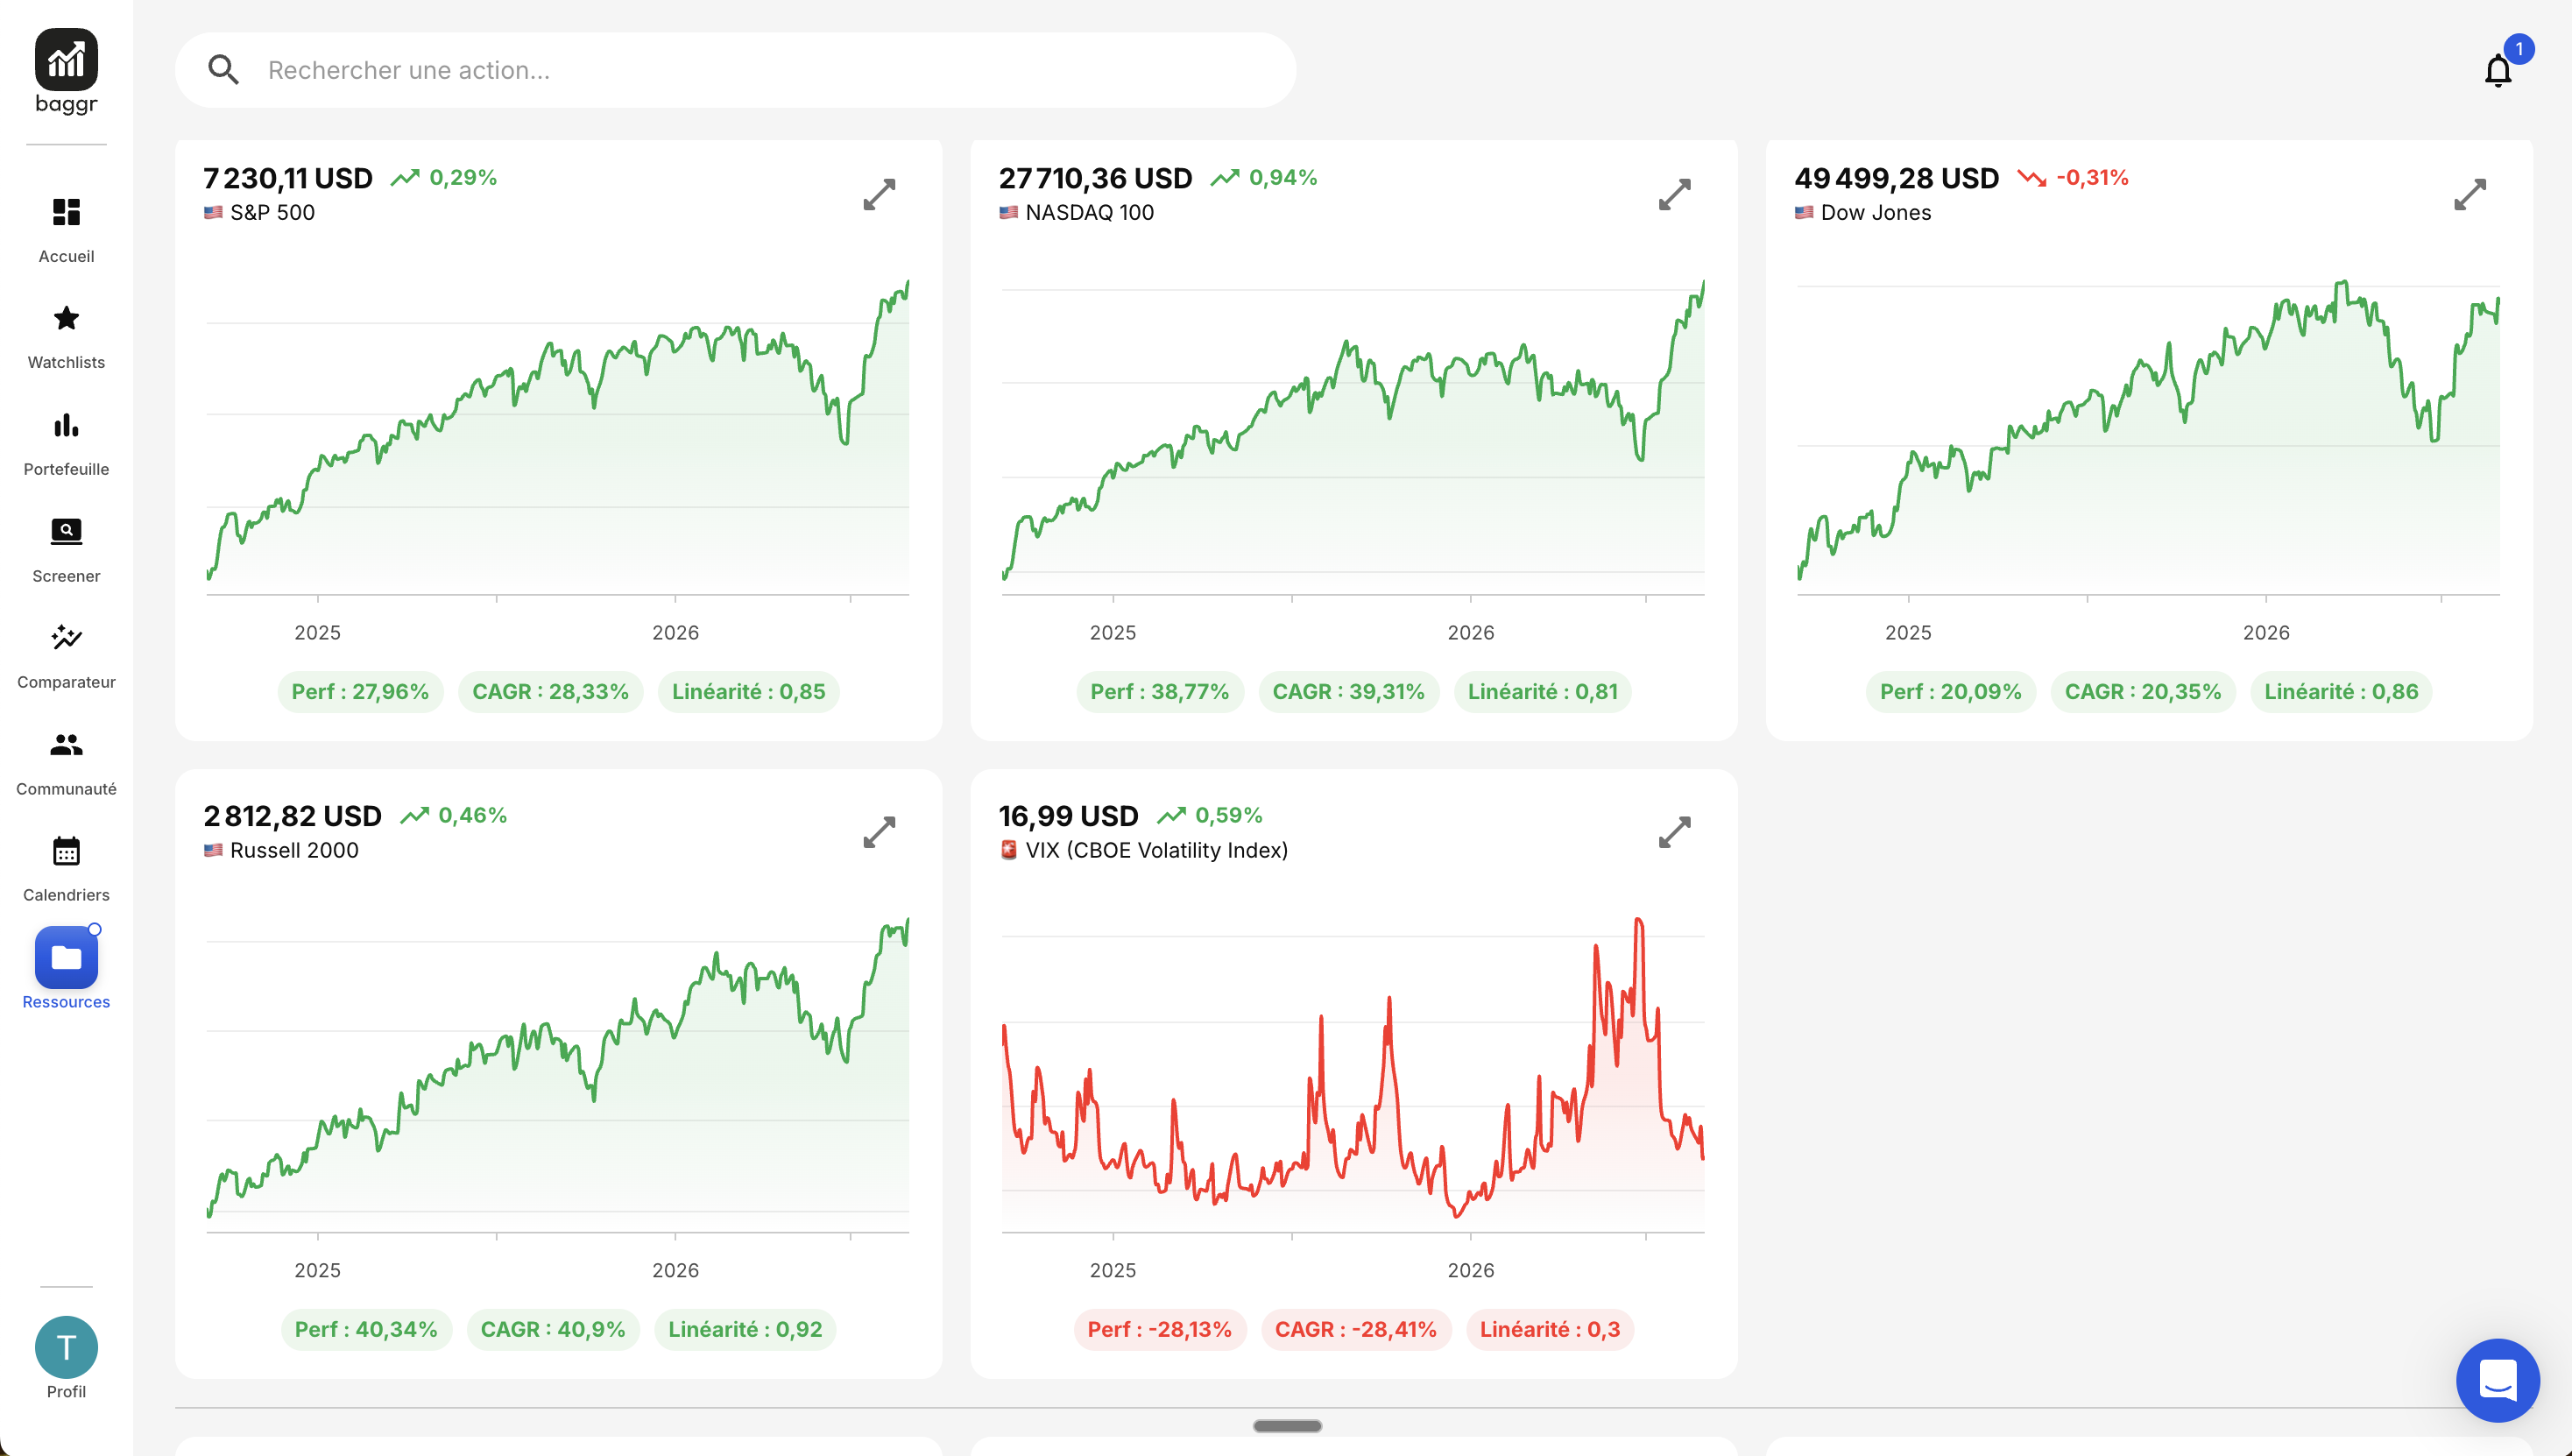Expand the S&P 500 chart
2572x1456 pixels.
879,194
